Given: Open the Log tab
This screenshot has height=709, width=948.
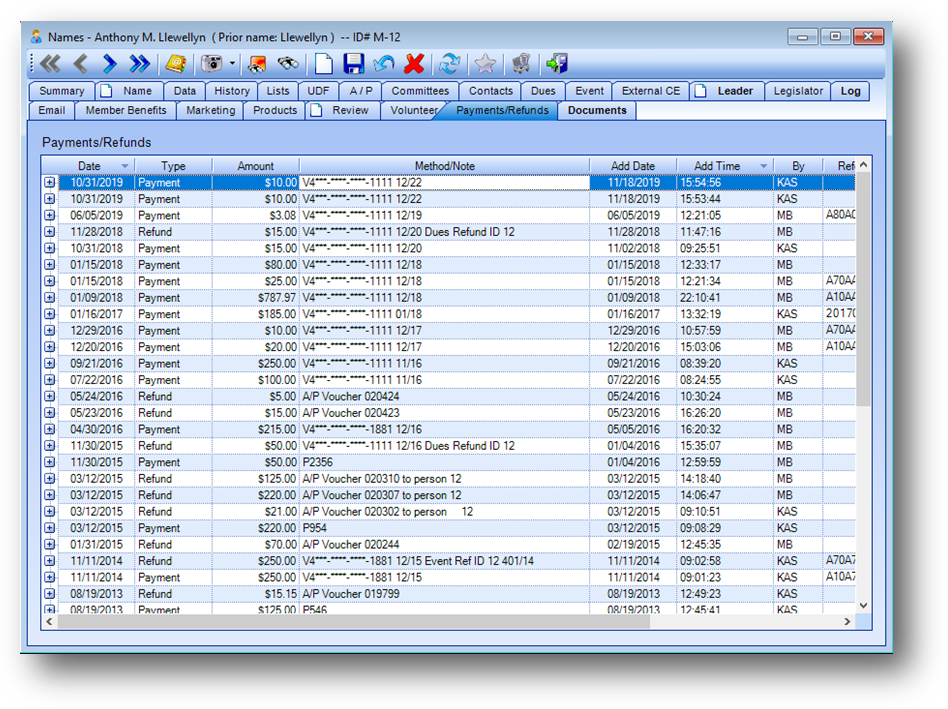Looking at the screenshot, I should 850,91.
